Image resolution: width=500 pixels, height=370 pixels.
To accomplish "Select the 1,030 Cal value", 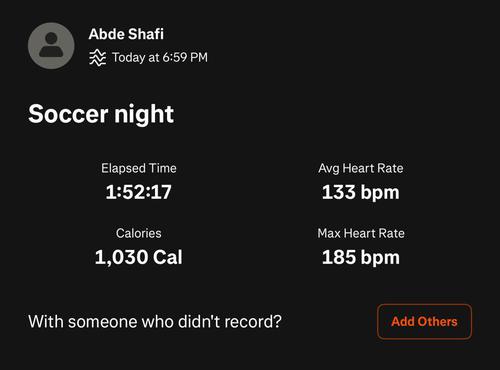I will click(139, 257).
